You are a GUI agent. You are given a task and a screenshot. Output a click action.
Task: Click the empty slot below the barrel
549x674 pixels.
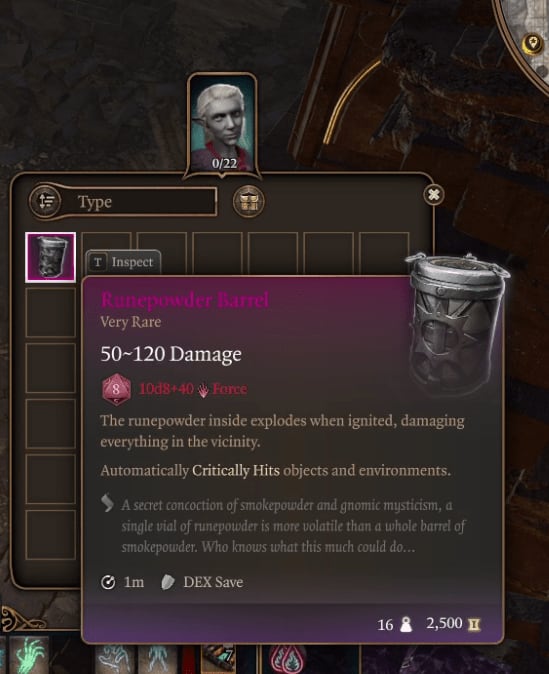[50, 312]
